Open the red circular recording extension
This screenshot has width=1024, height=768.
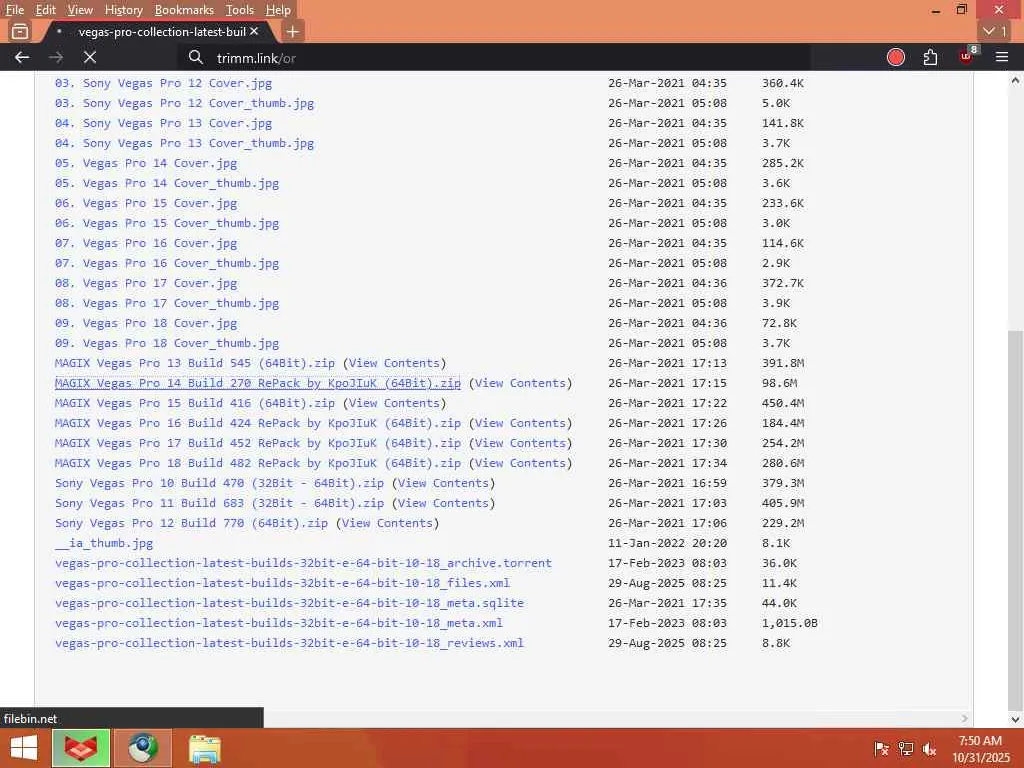(895, 57)
